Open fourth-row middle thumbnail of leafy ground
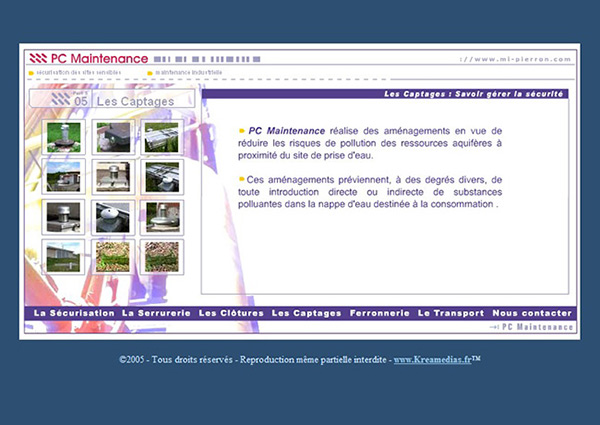The image size is (600, 425). pos(113,257)
